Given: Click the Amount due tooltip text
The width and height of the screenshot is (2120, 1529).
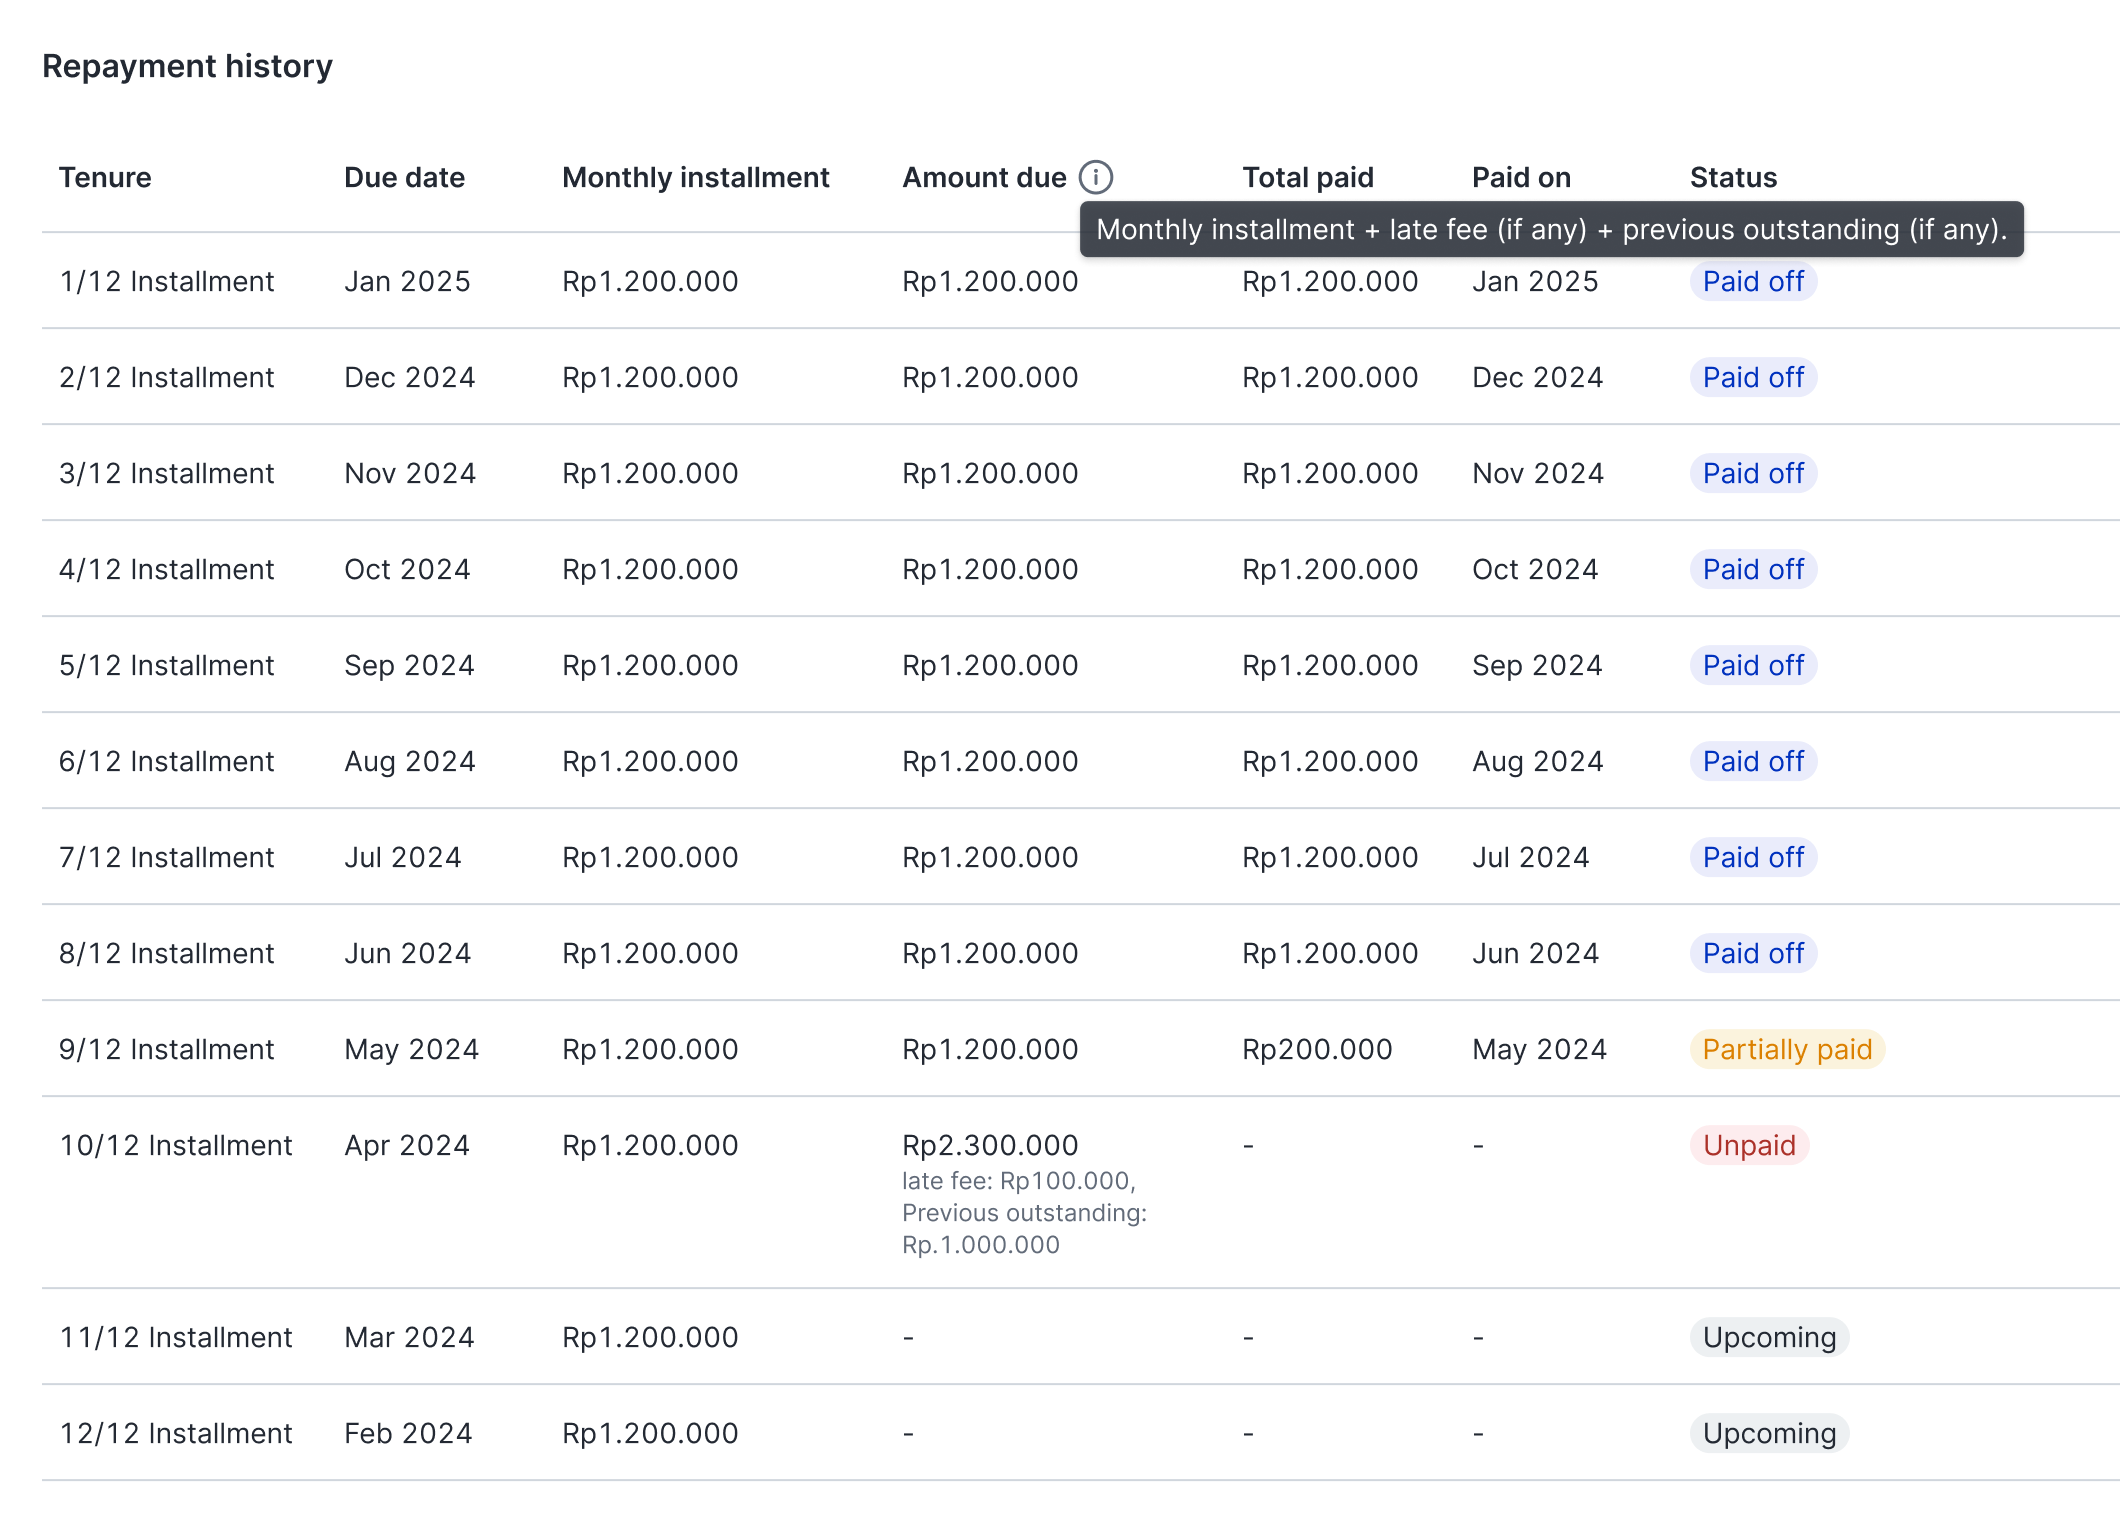Looking at the screenshot, I should point(1551,229).
